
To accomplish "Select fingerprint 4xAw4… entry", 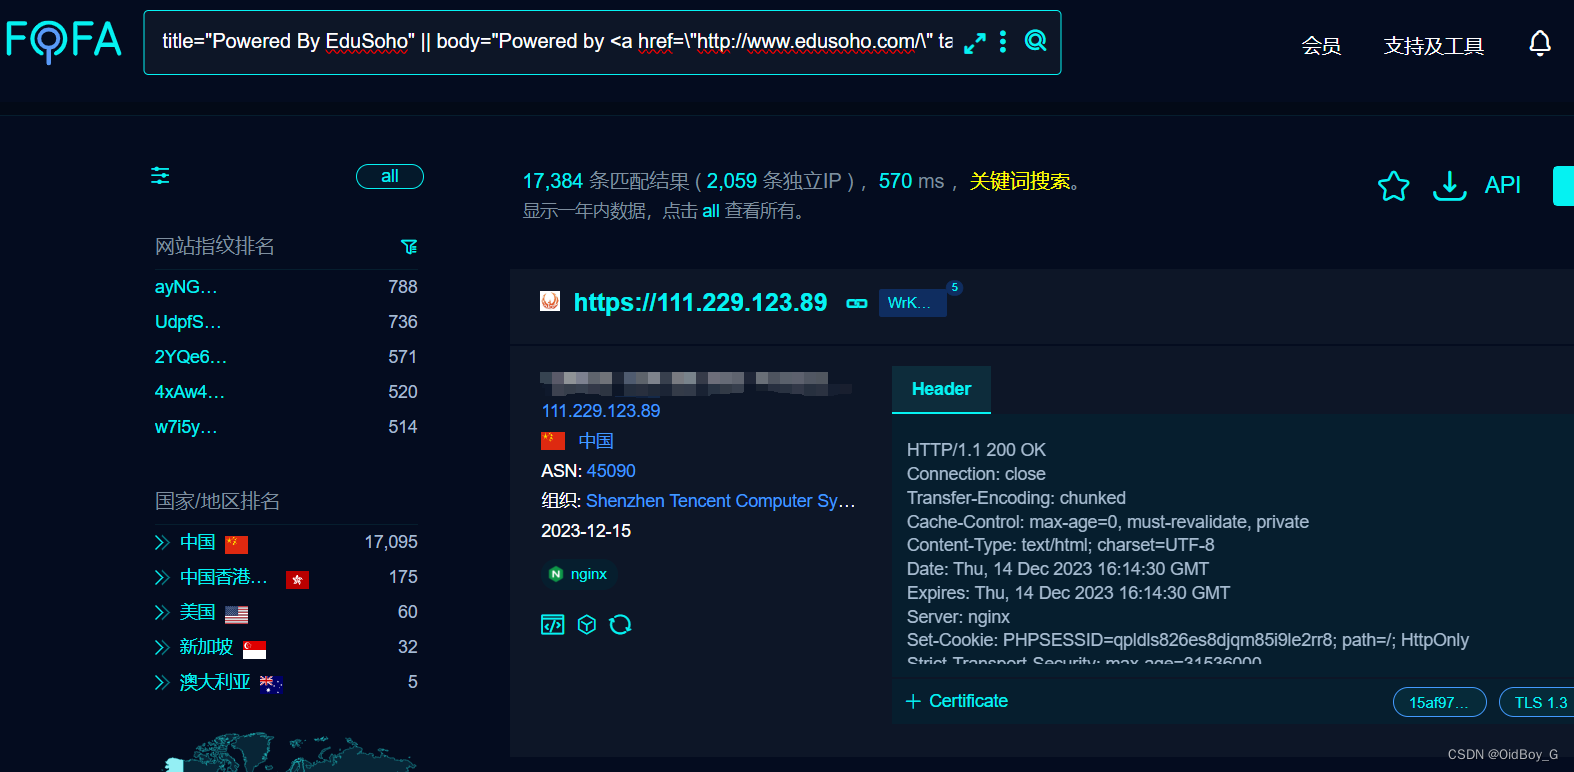I will click(190, 392).
